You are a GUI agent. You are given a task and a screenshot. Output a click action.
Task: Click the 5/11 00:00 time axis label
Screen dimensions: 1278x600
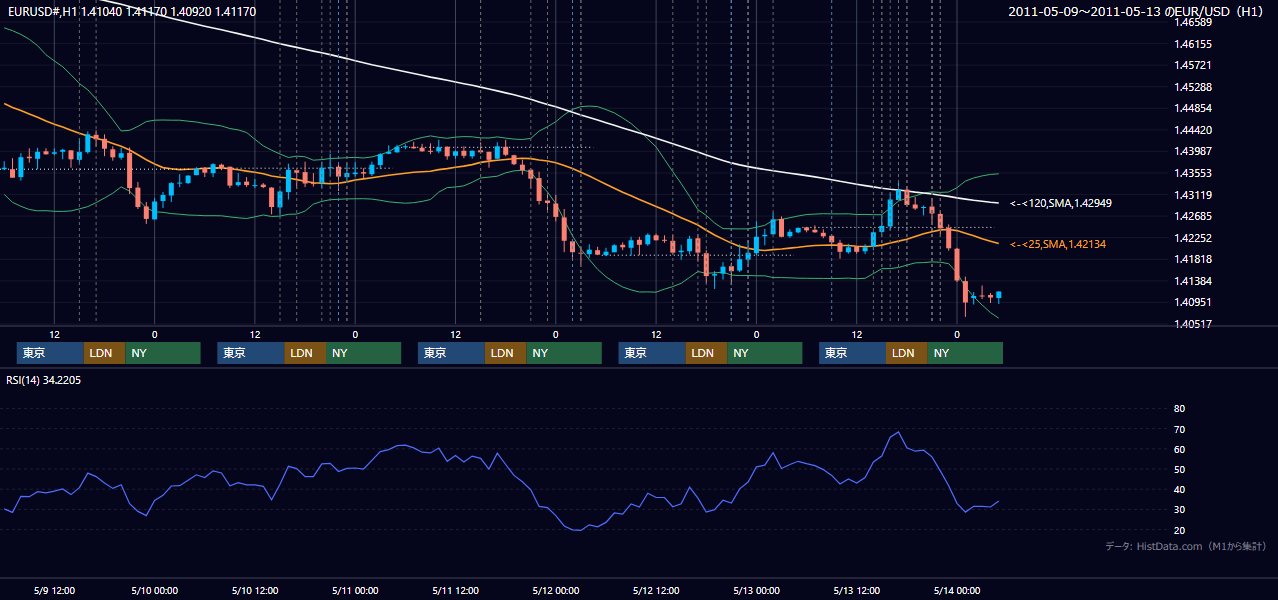[x=354, y=590]
